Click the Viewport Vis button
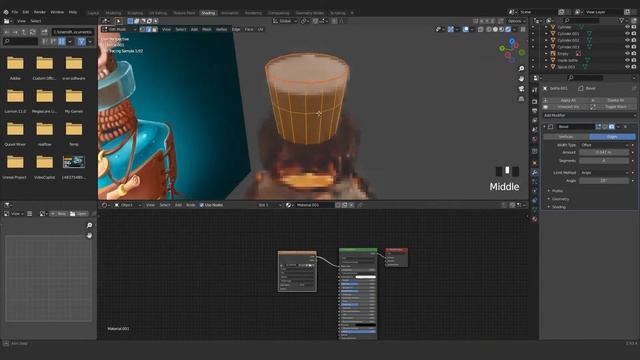This screenshot has width=640, height=360. tap(564, 107)
